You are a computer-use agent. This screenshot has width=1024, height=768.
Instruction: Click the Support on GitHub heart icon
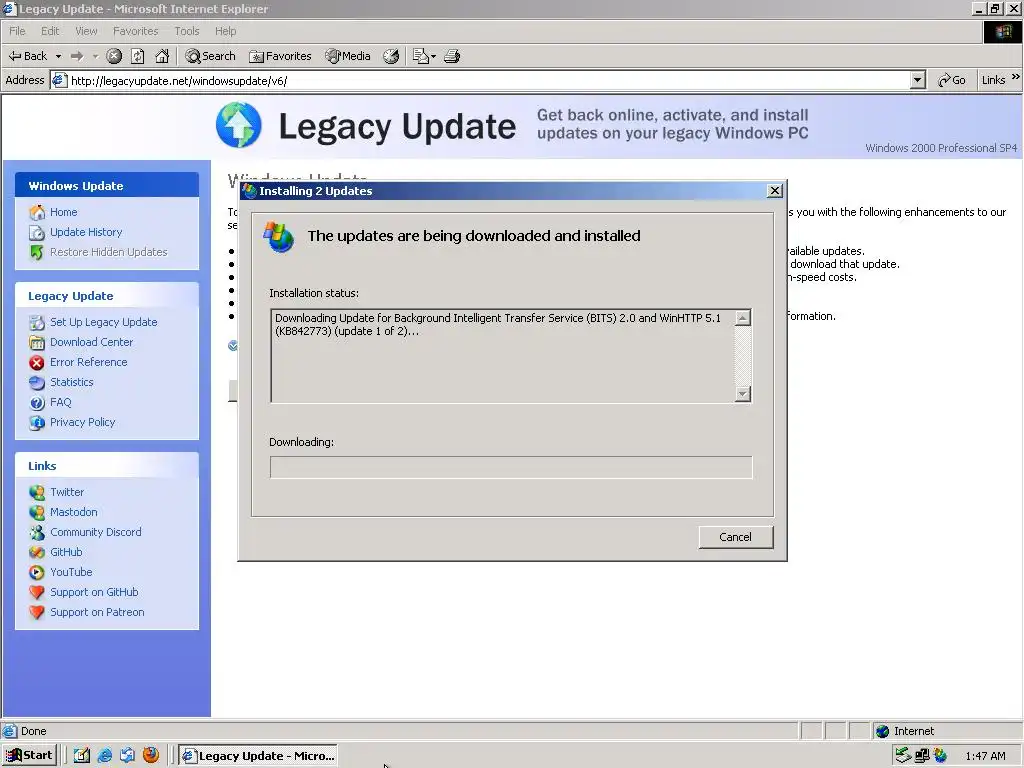tap(37, 592)
